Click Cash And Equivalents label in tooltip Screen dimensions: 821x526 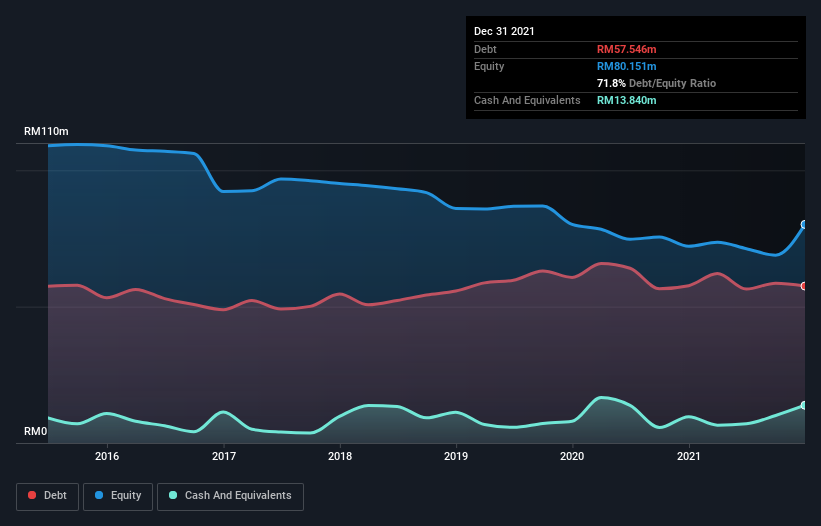527,100
